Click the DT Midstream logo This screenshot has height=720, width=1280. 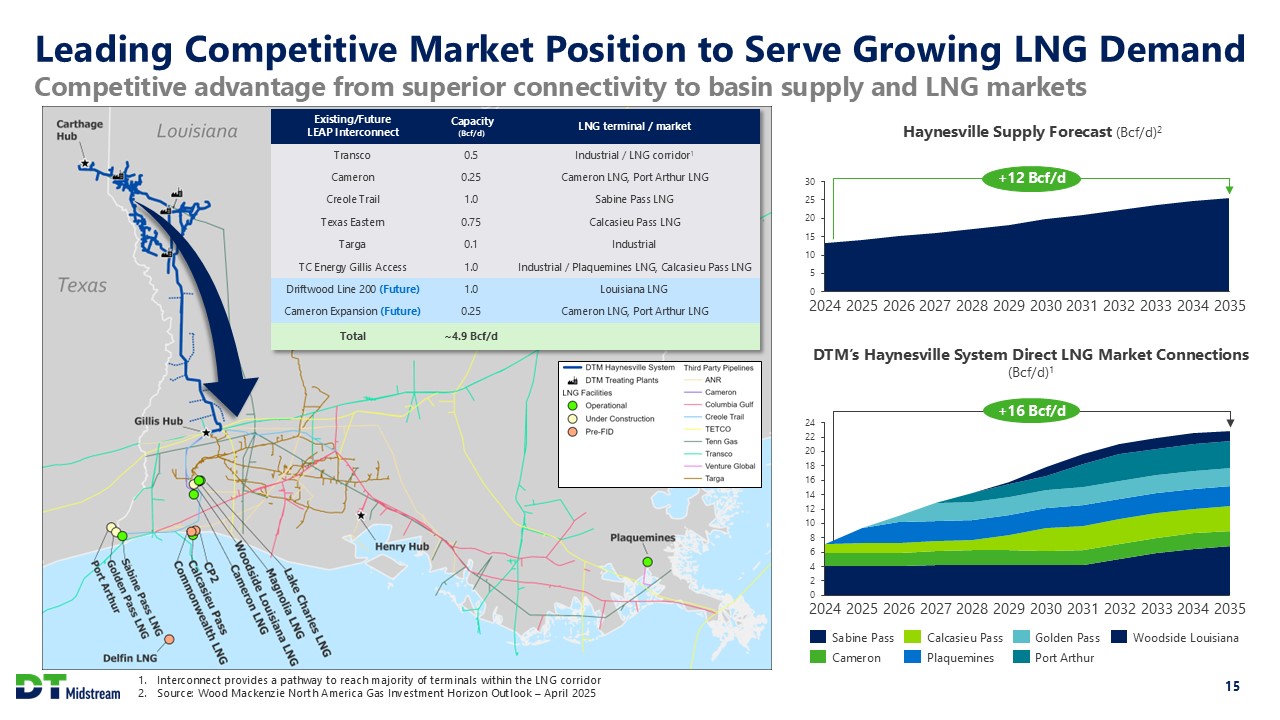coord(67,686)
